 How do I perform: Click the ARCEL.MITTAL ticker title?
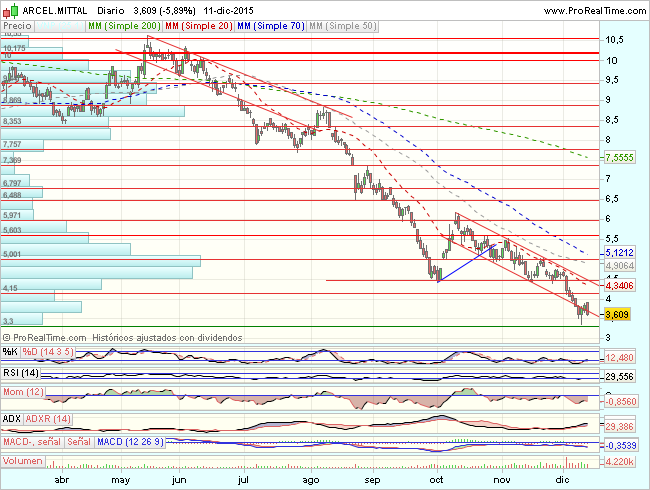(x=55, y=10)
